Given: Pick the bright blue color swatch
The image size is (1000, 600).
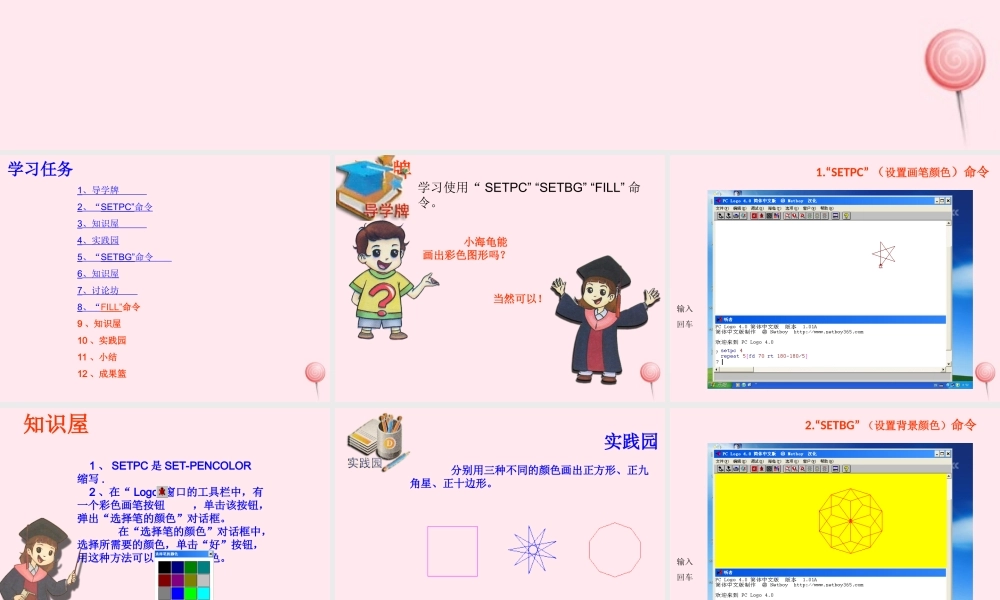Looking at the screenshot, I should pos(177,594).
